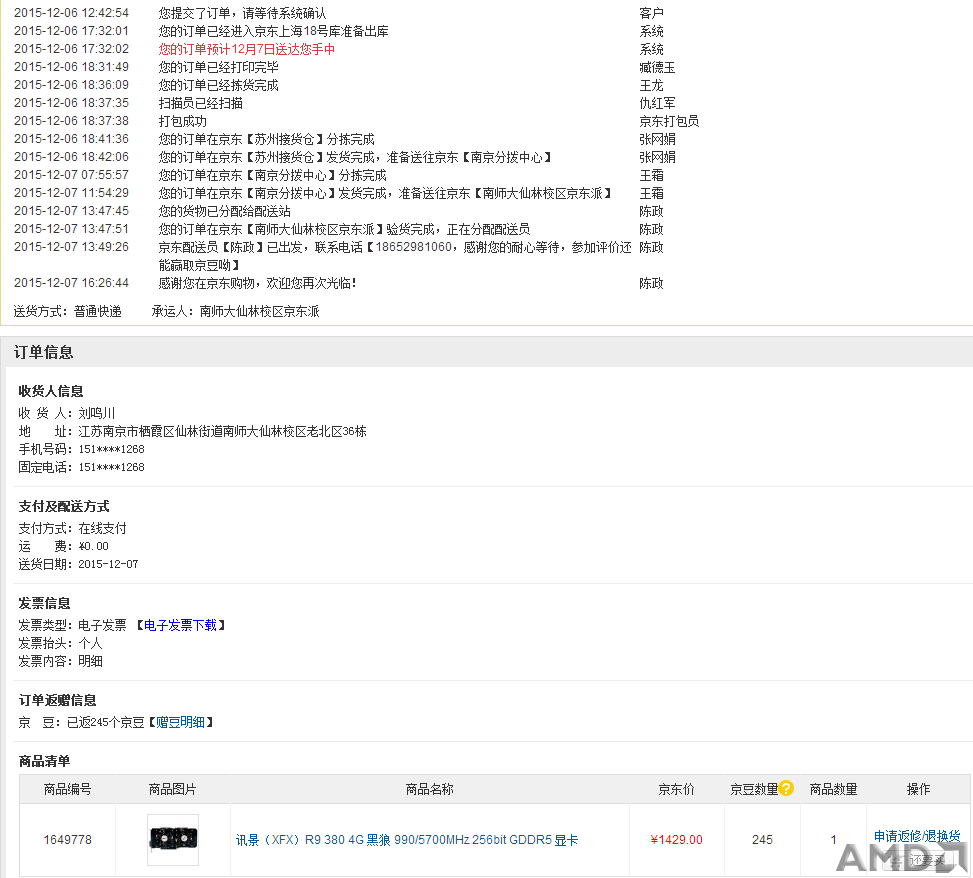Click the 京豆数量 question mark icon

pos(786,788)
